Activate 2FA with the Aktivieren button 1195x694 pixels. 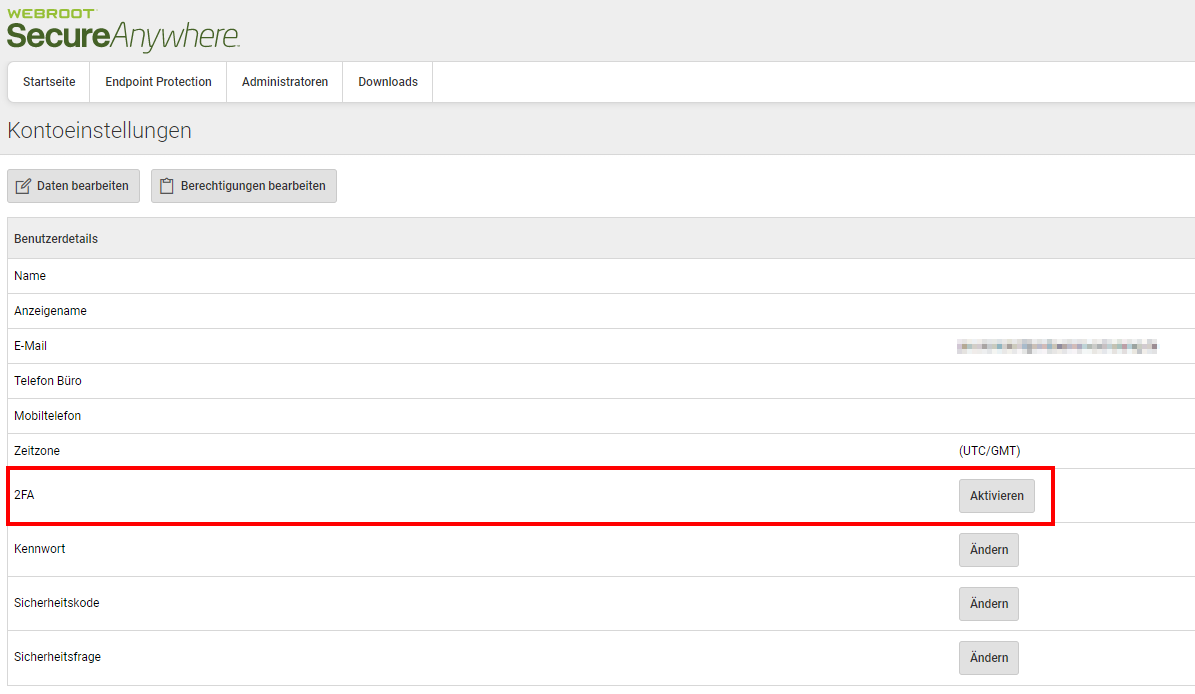pyautogui.click(x=997, y=496)
